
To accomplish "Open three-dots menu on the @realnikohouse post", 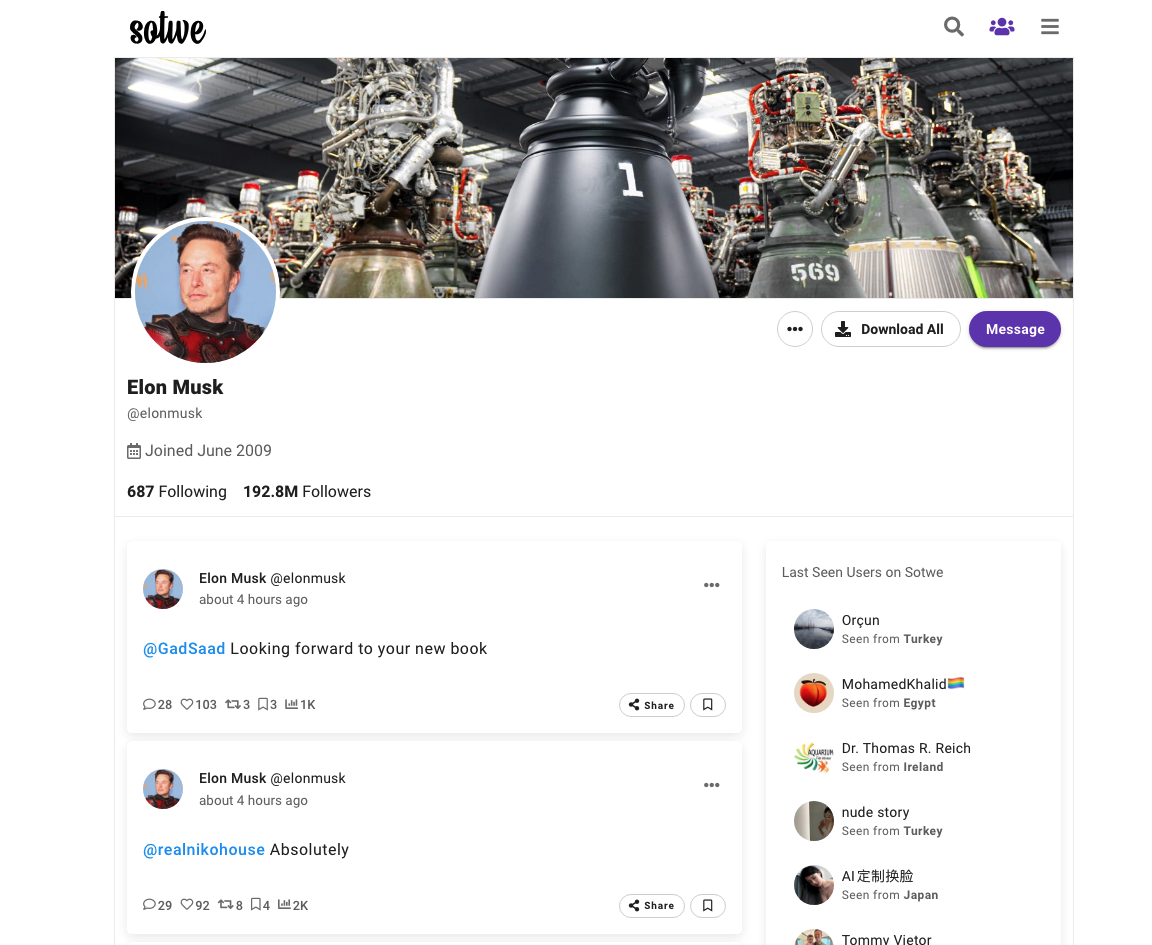I will 711,785.
